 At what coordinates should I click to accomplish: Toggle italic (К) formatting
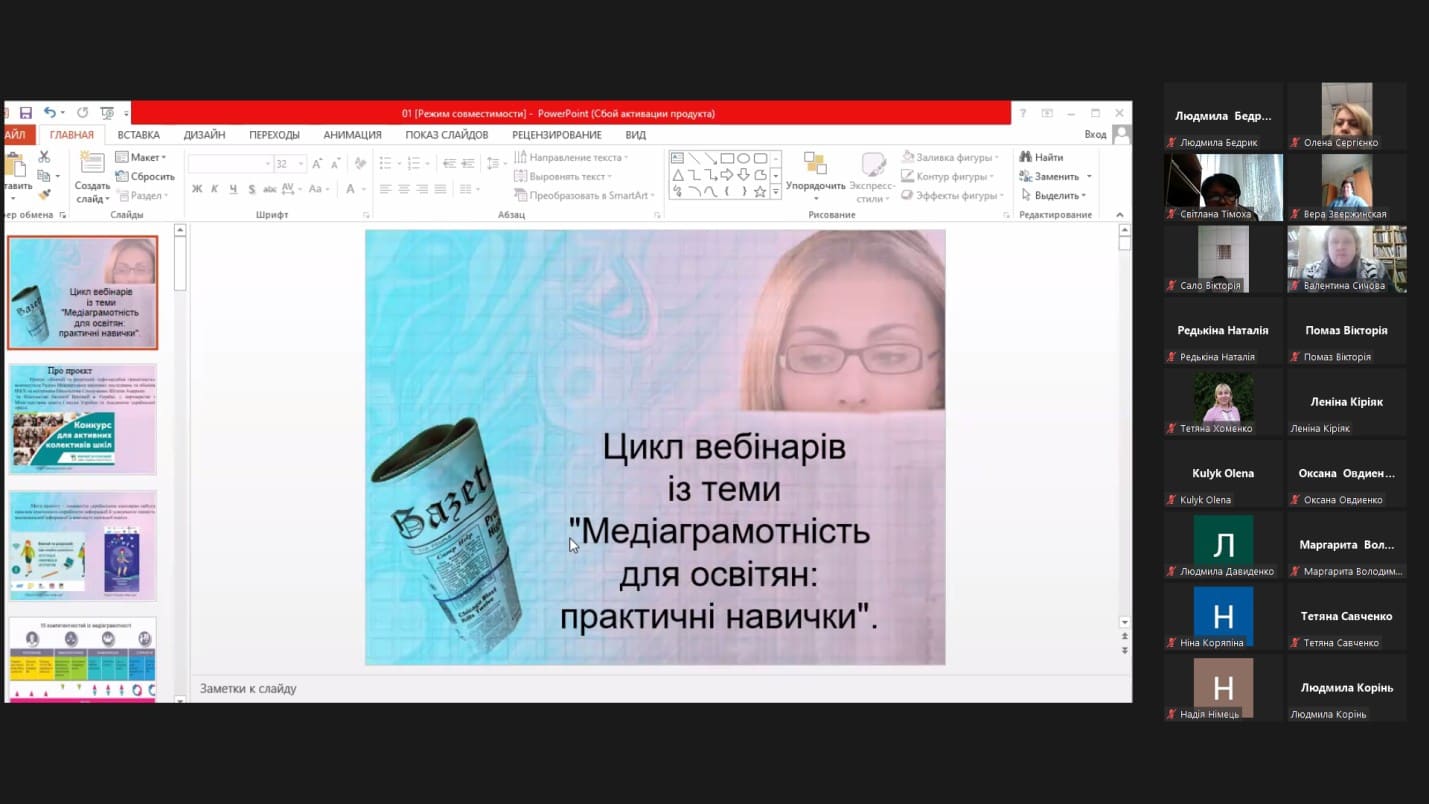pyautogui.click(x=215, y=189)
